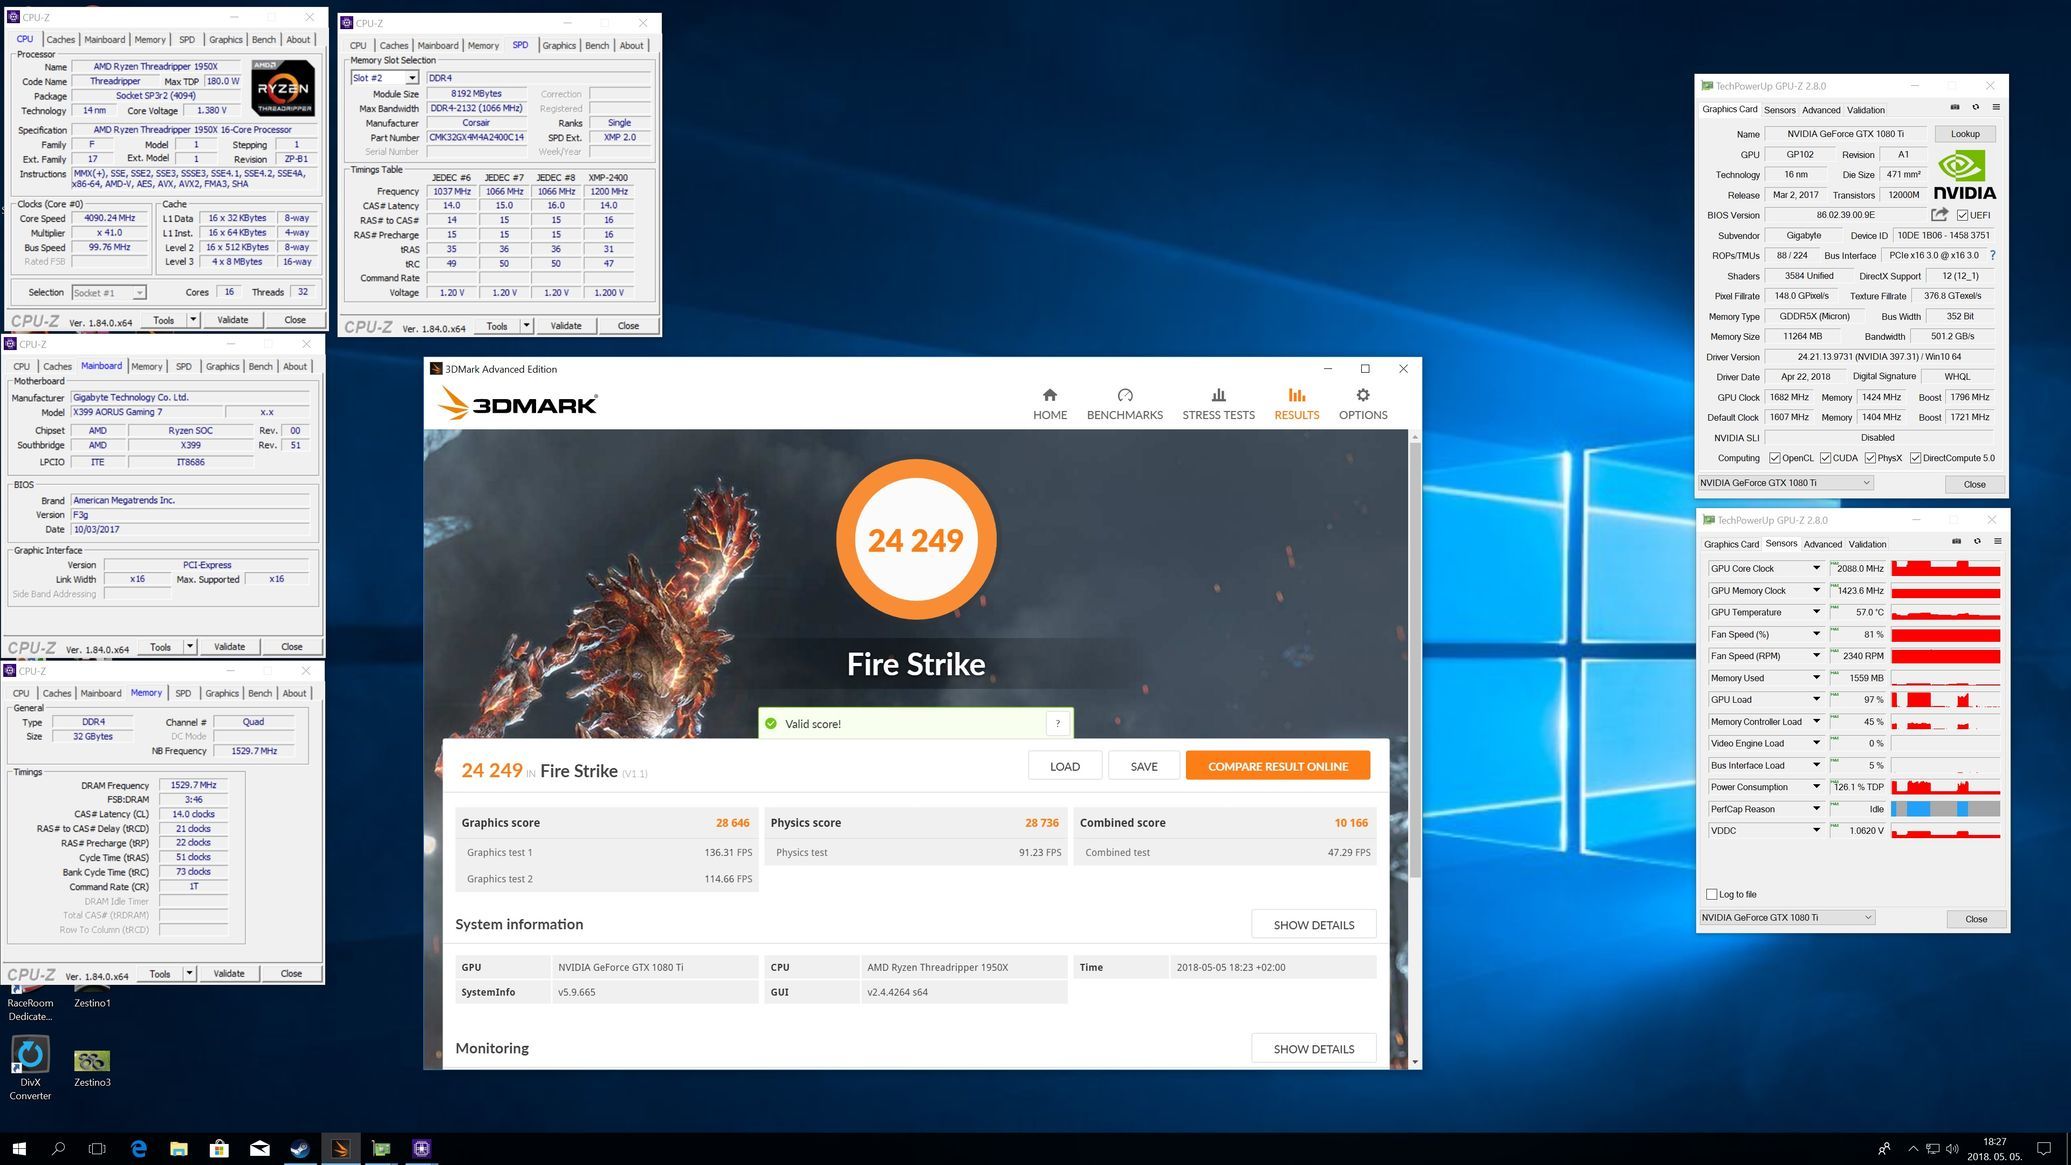Open hamburger menu in GPU-Z Sensors window

(x=1997, y=542)
